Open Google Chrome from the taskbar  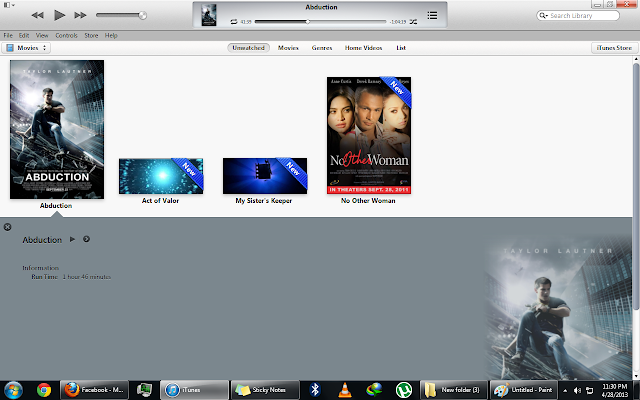pyautogui.click(x=44, y=390)
